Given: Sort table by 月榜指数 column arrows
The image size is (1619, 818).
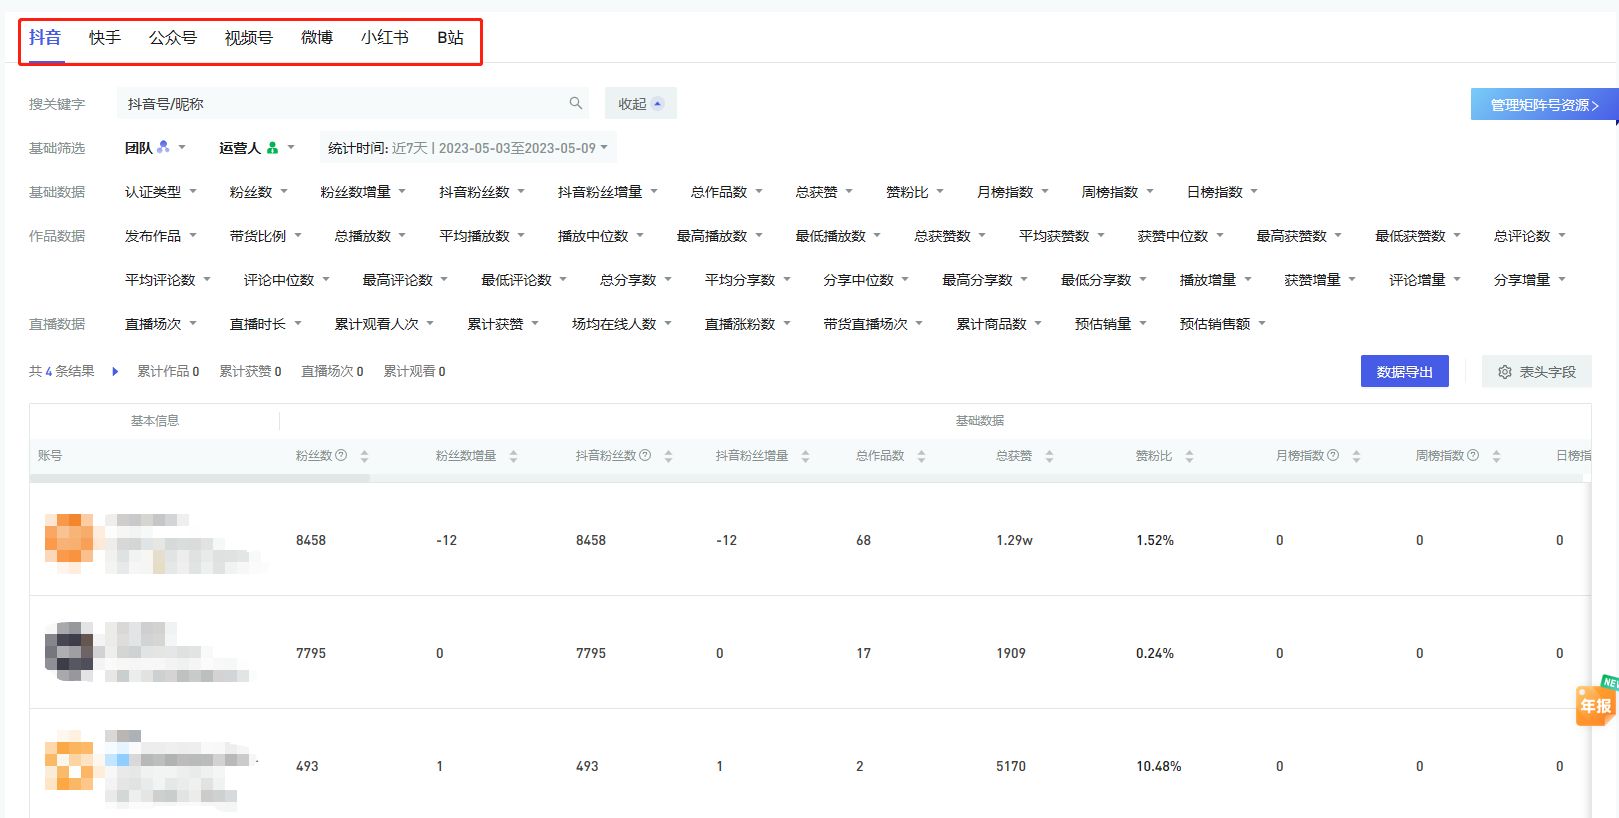Looking at the screenshot, I should click(1356, 456).
